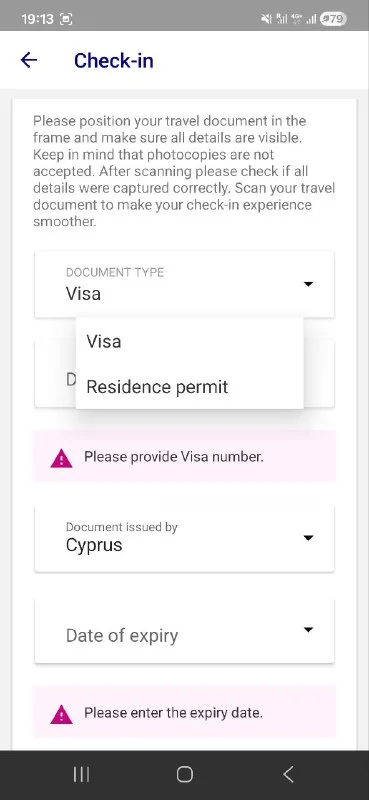Tap the Android navigation back chevron
The width and height of the screenshot is (369, 800).
(288, 774)
